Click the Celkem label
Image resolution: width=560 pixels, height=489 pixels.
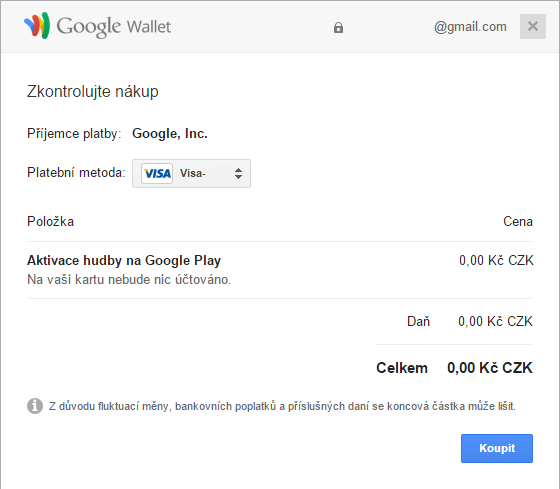pos(402,368)
